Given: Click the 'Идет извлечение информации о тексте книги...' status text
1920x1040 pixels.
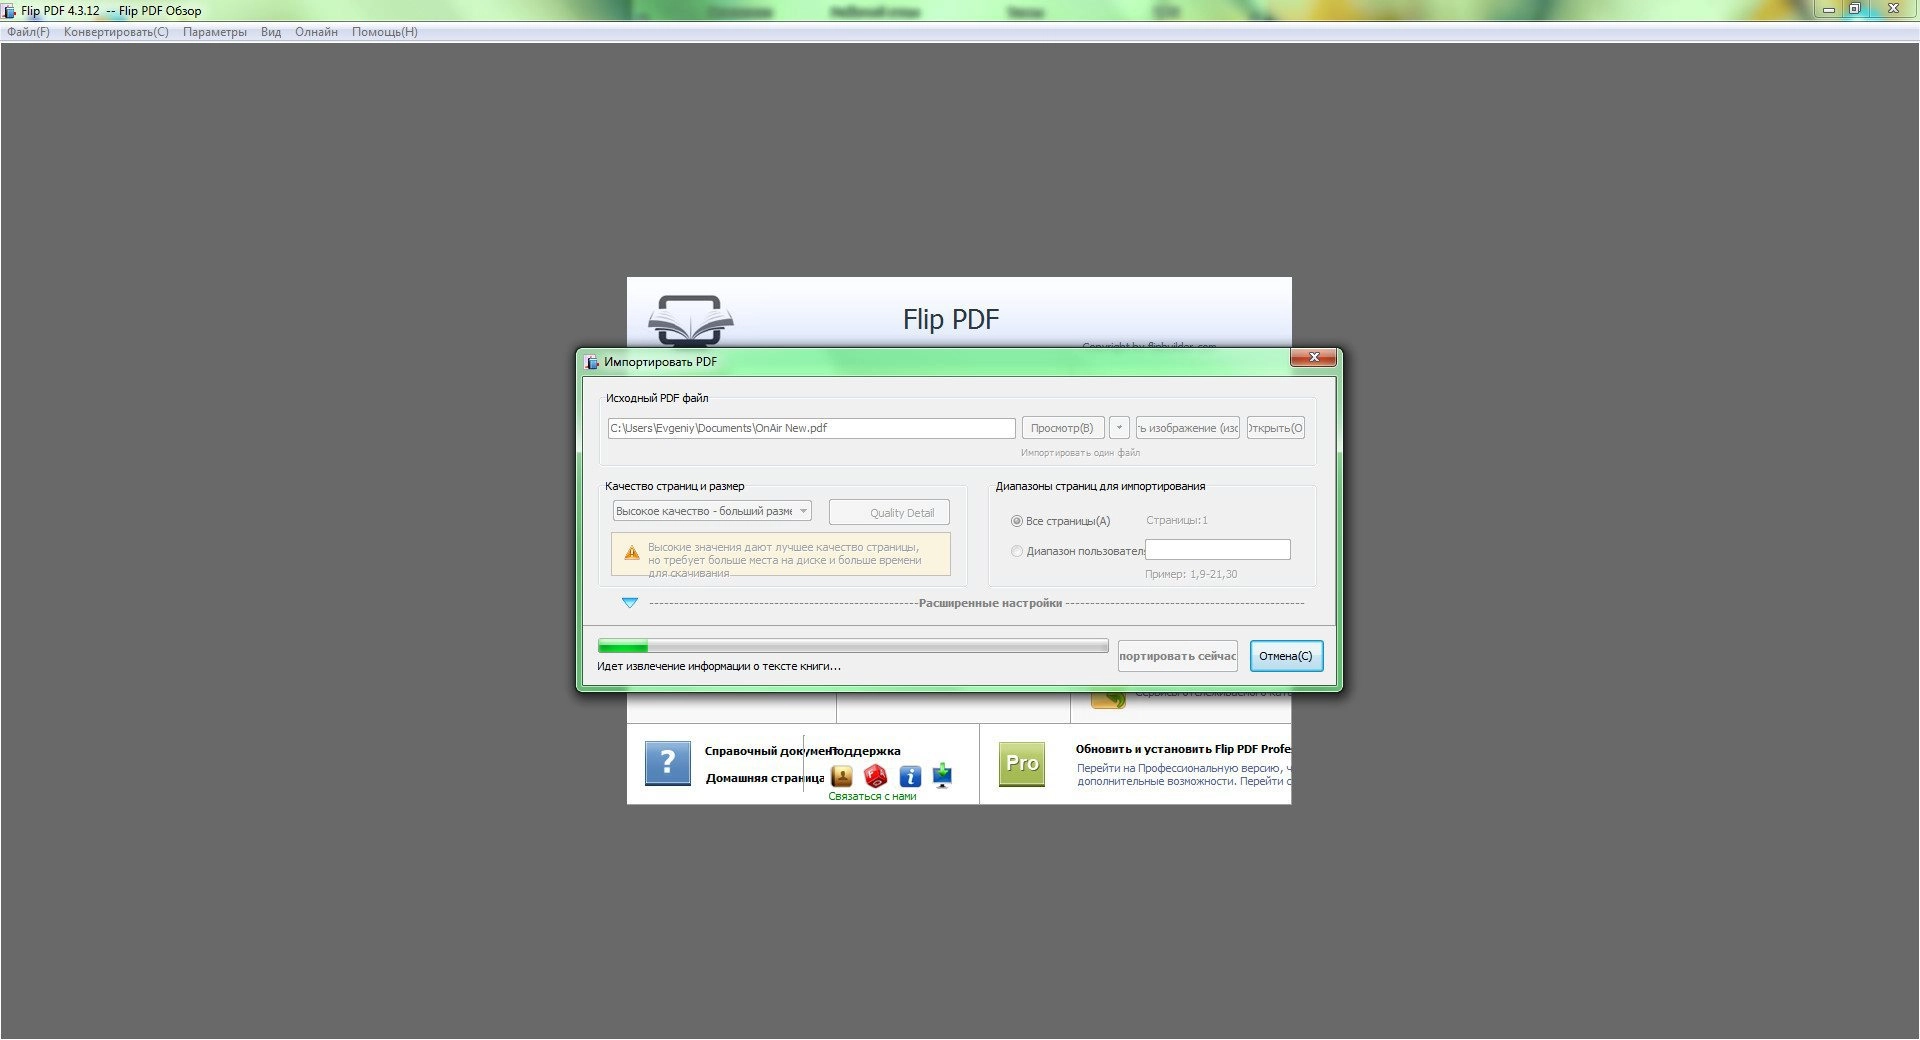Looking at the screenshot, I should [x=719, y=666].
